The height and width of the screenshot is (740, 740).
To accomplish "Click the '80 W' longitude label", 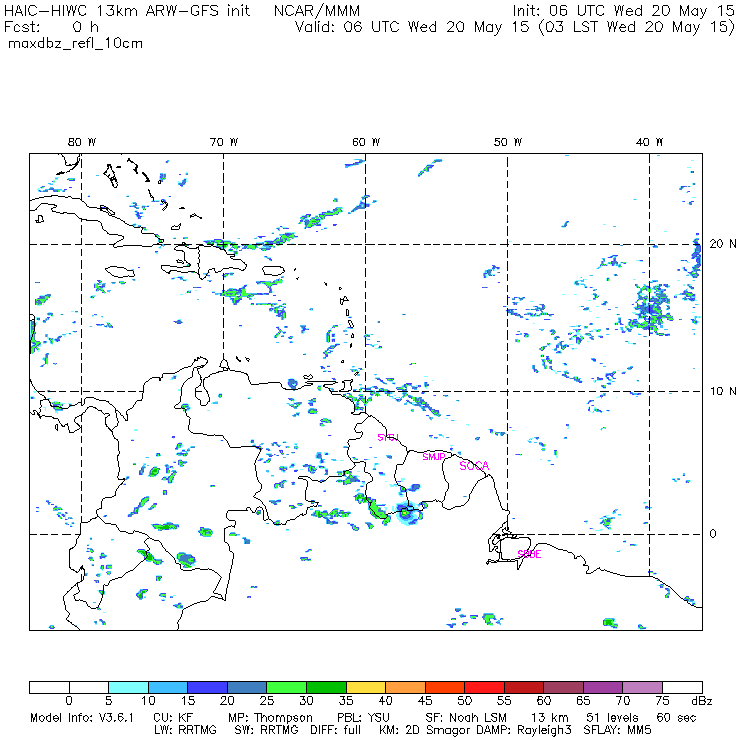I will (82, 142).
